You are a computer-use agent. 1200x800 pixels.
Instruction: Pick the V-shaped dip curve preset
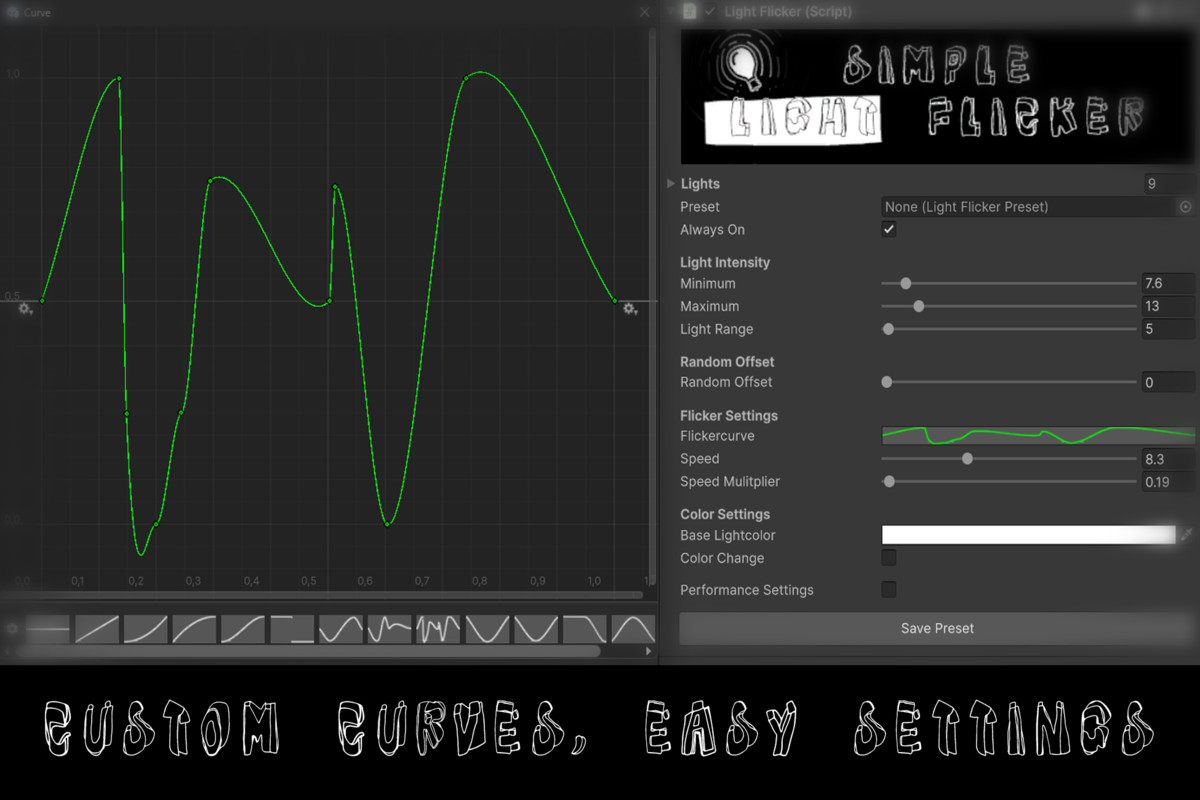(x=487, y=628)
